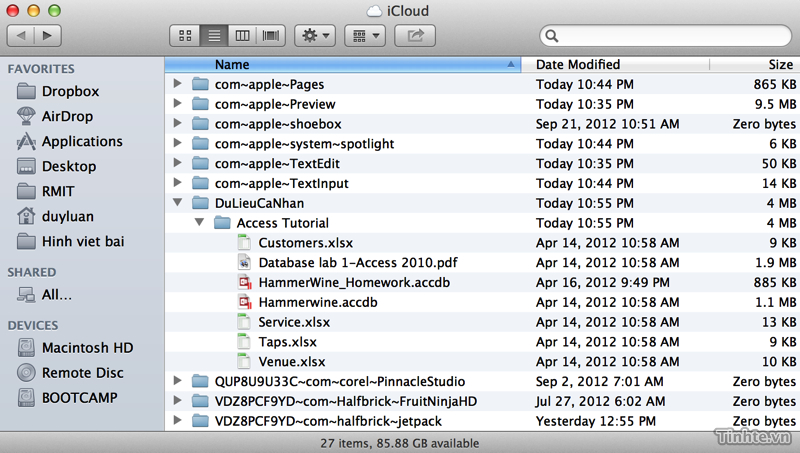Click the Access Tutorial folder icon
The width and height of the screenshot is (800, 453).
pos(222,223)
